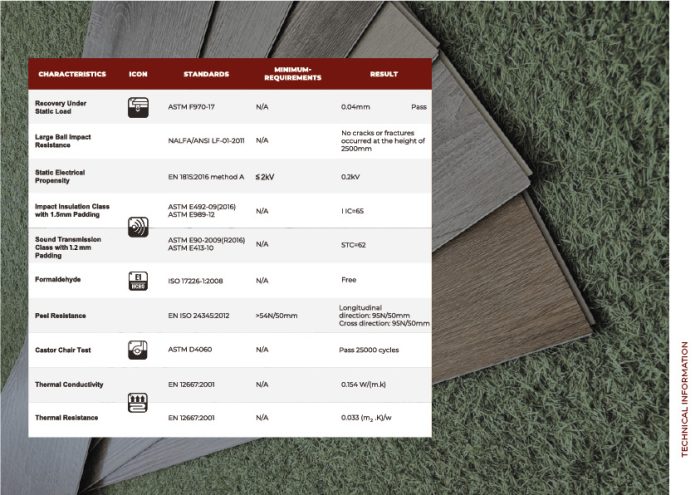Click the N/A value in Formaldehyde row
Image resolution: width=700 pixels, height=495 pixels.
262,280
